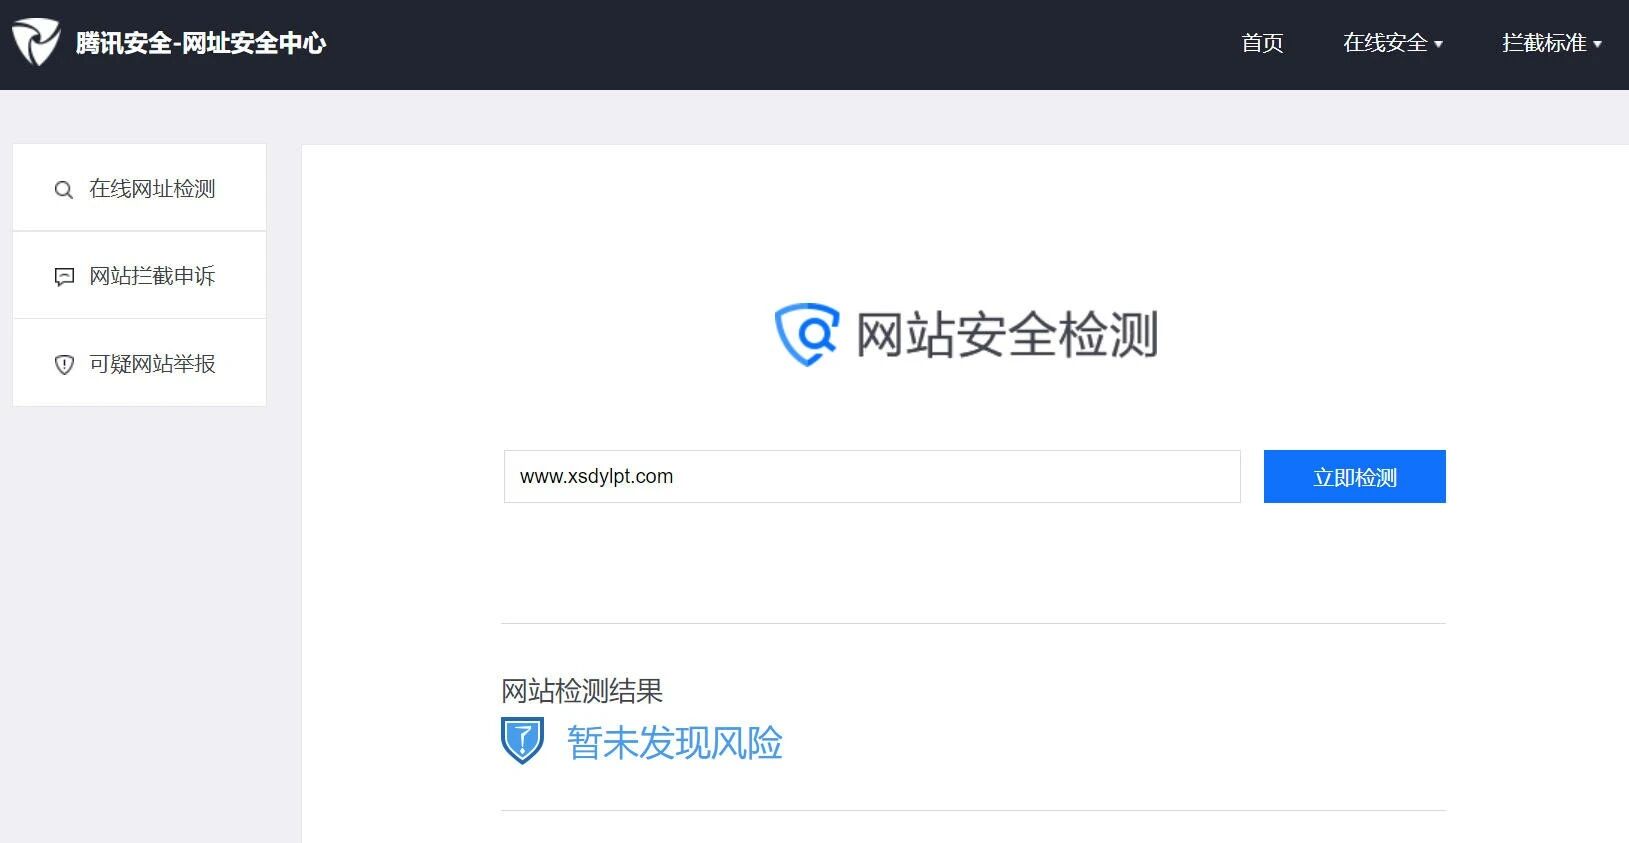The height and width of the screenshot is (843, 1629).
Task: Click the warning shield icon beside 可疑网站举报
Action: click(64, 365)
